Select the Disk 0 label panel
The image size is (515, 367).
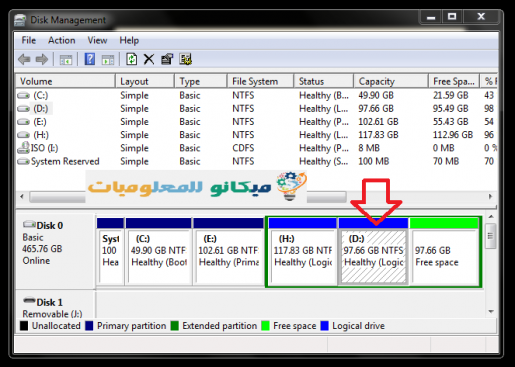click(x=55, y=251)
